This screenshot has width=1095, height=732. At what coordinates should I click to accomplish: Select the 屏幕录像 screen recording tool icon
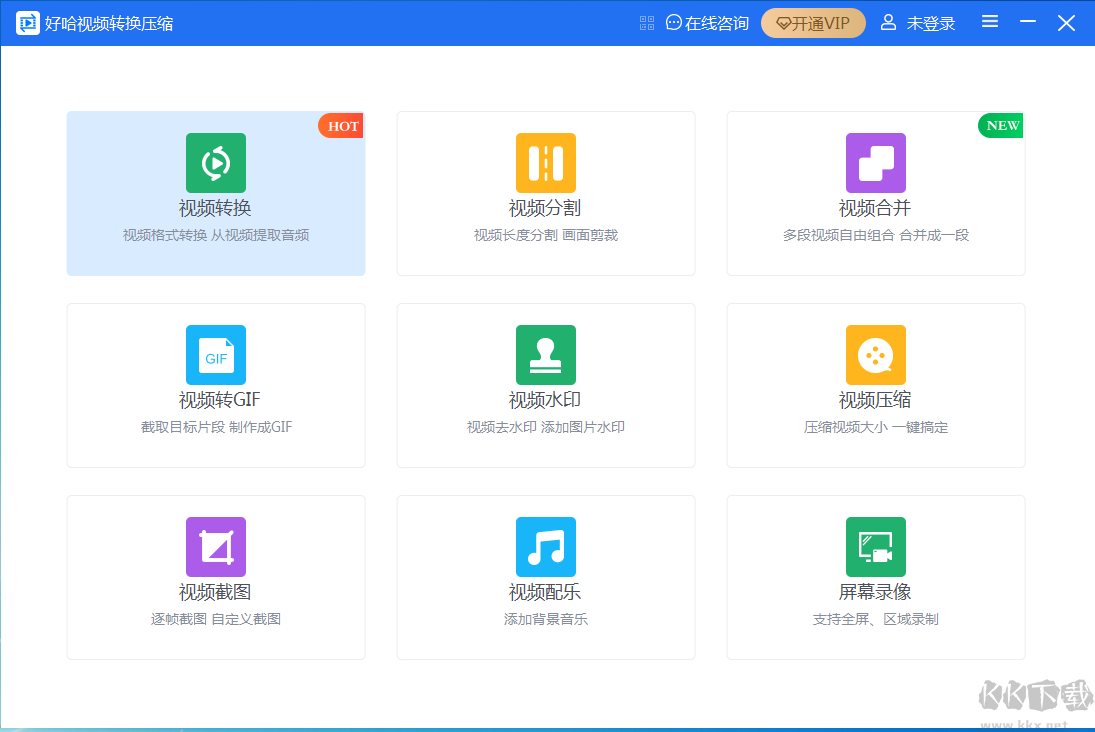(875, 547)
